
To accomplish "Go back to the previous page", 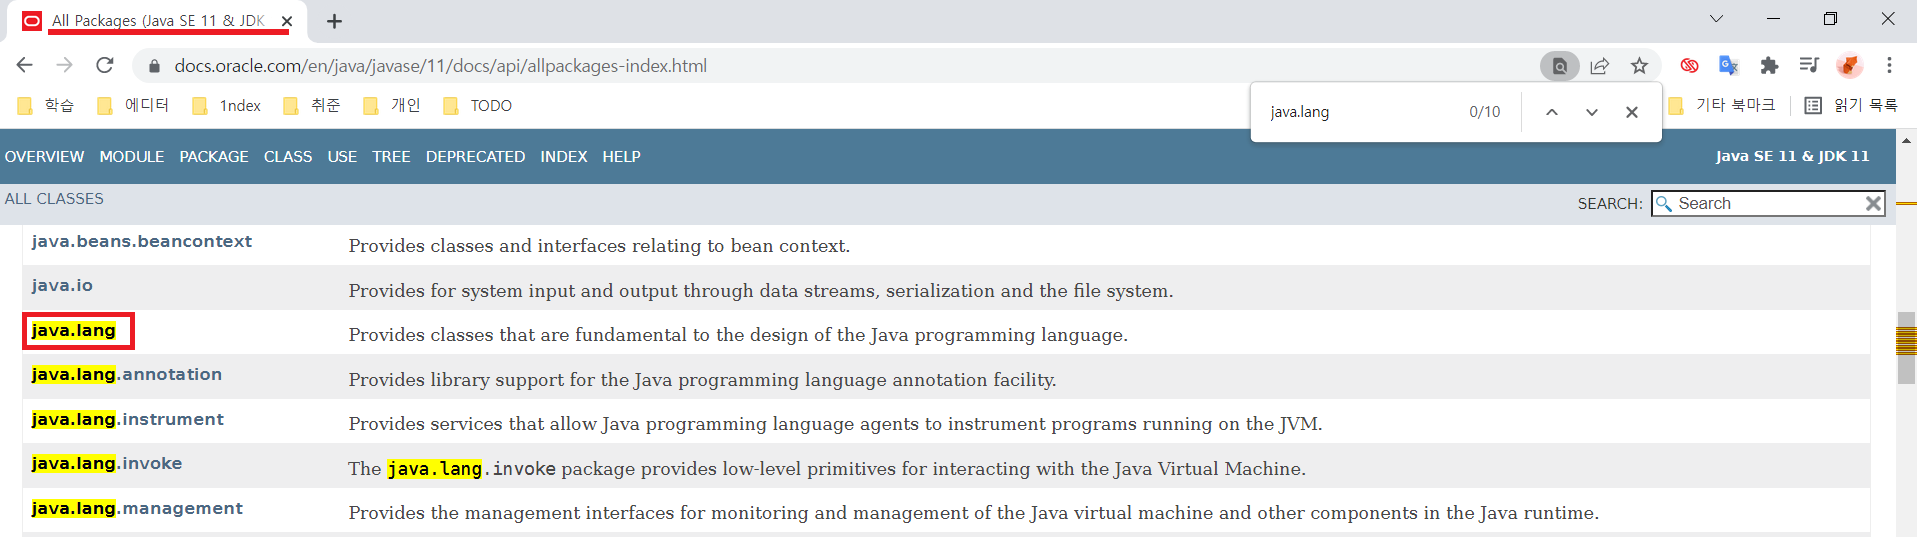I will click(x=25, y=65).
